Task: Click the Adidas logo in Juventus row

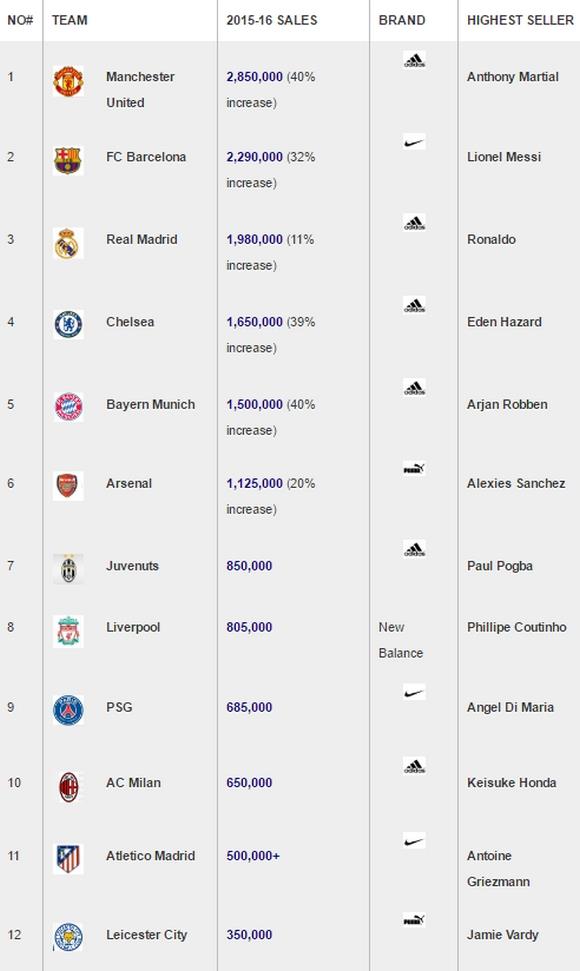Action: click(414, 548)
